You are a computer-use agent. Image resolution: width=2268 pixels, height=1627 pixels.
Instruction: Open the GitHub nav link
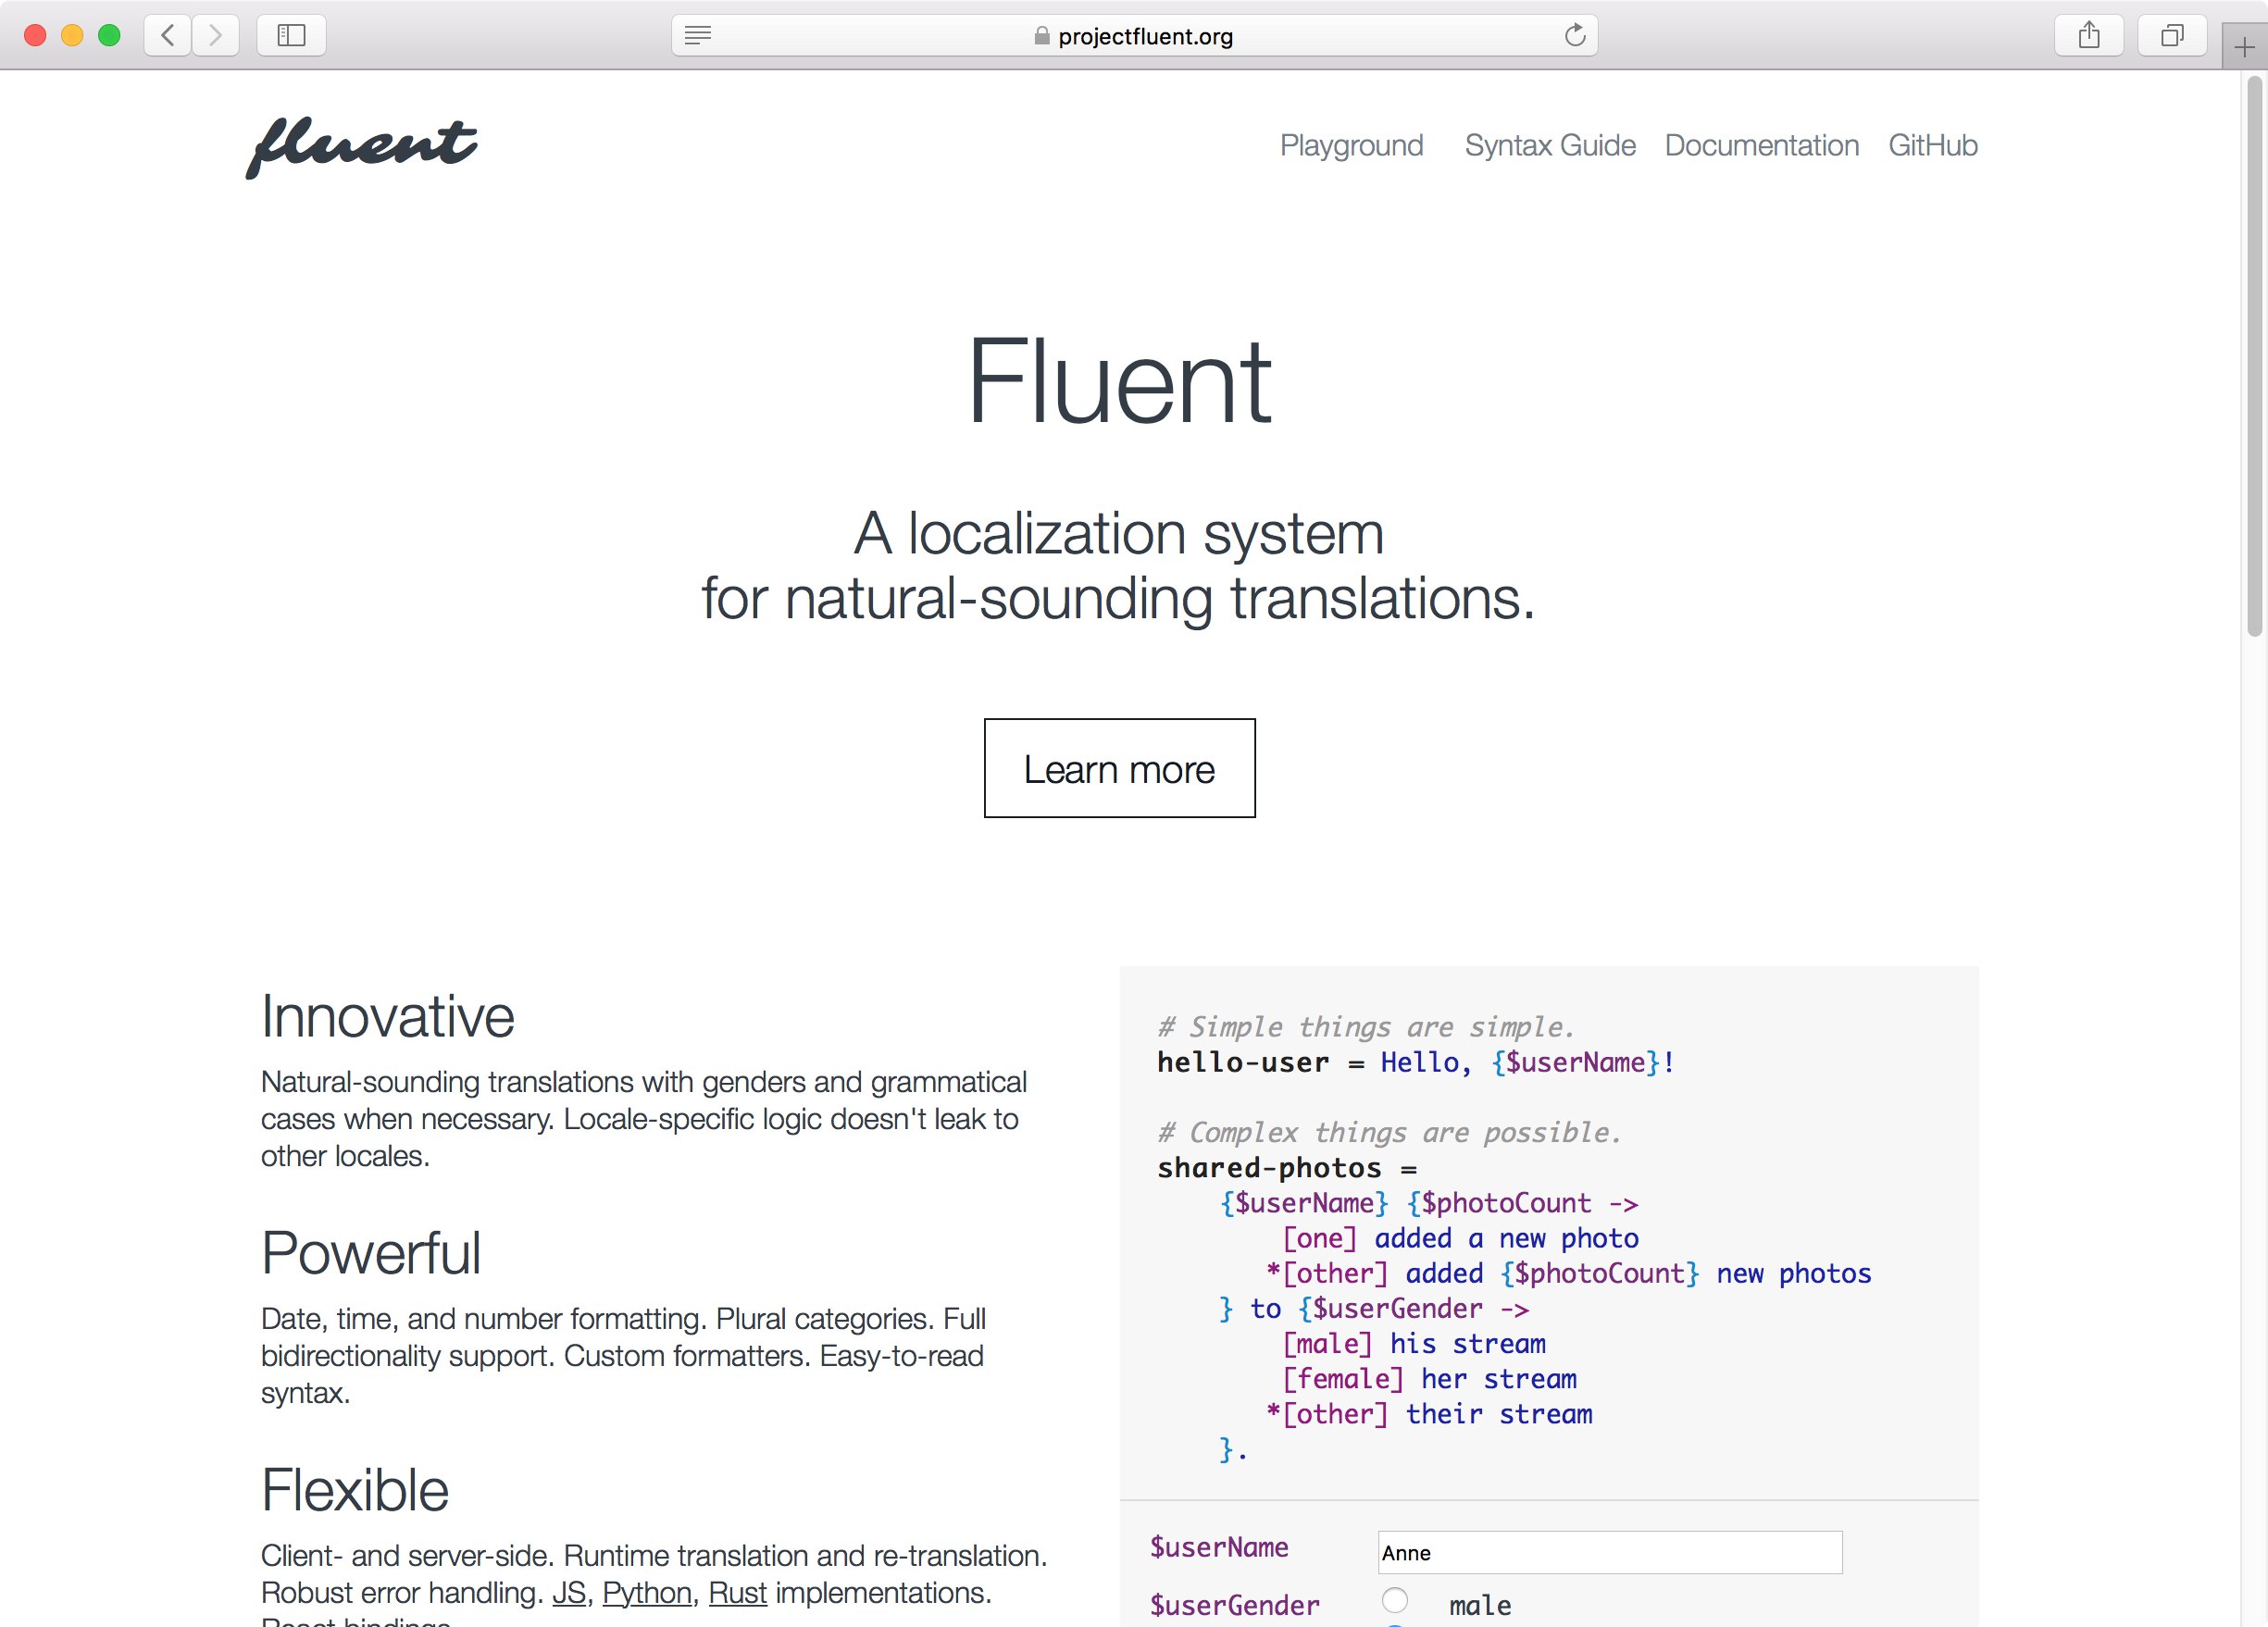tap(1932, 146)
